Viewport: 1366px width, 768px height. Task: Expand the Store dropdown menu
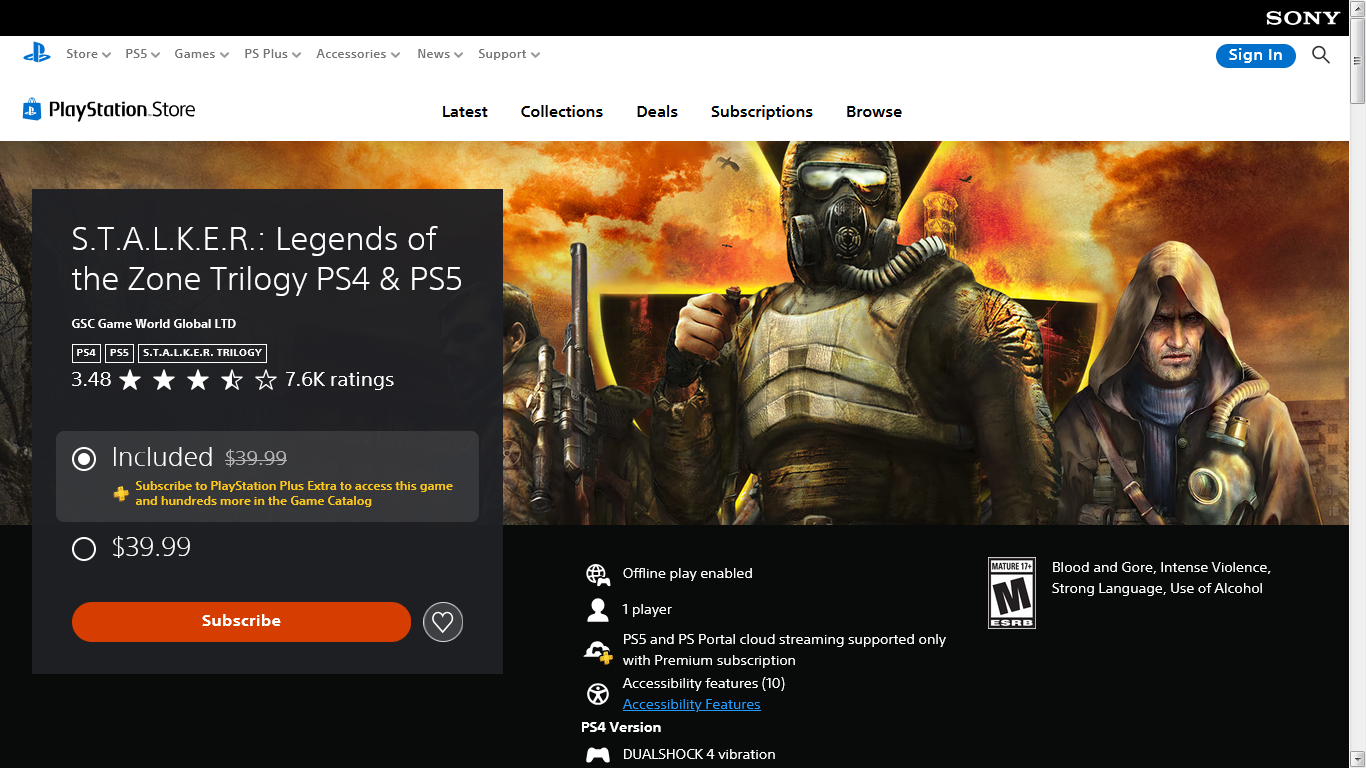coord(88,54)
